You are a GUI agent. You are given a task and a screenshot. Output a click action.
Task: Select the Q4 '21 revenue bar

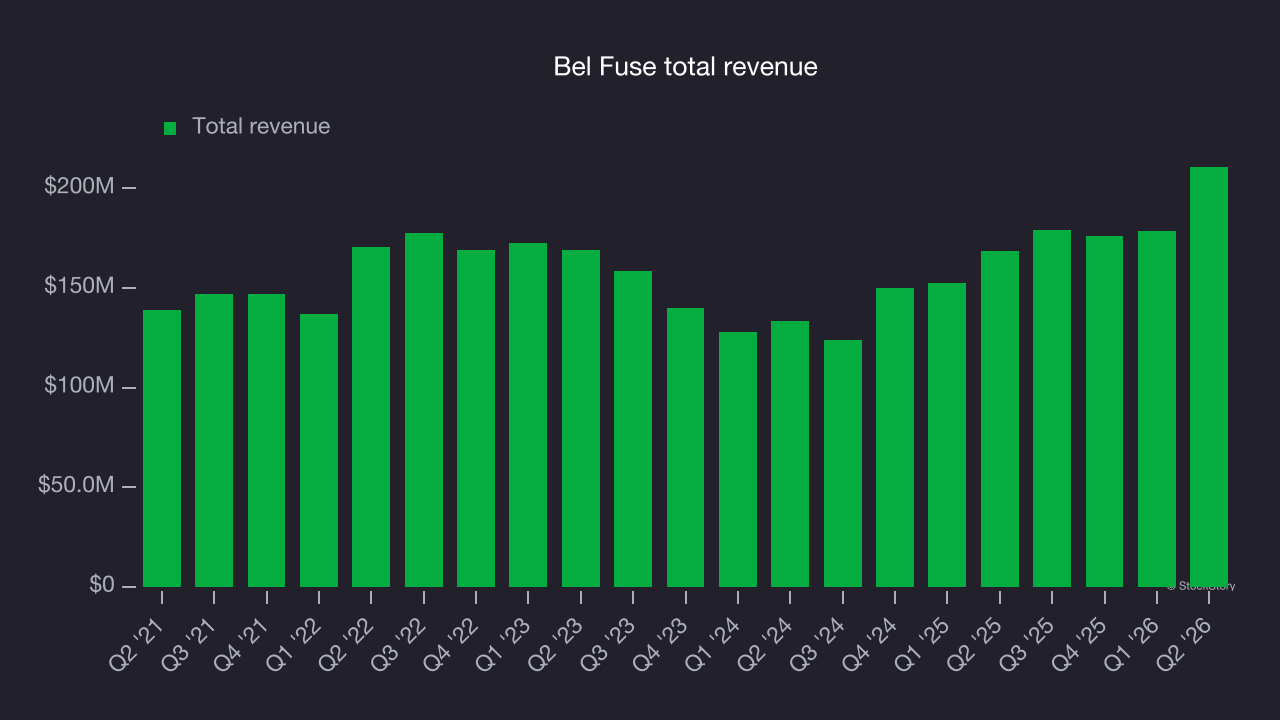(266, 440)
